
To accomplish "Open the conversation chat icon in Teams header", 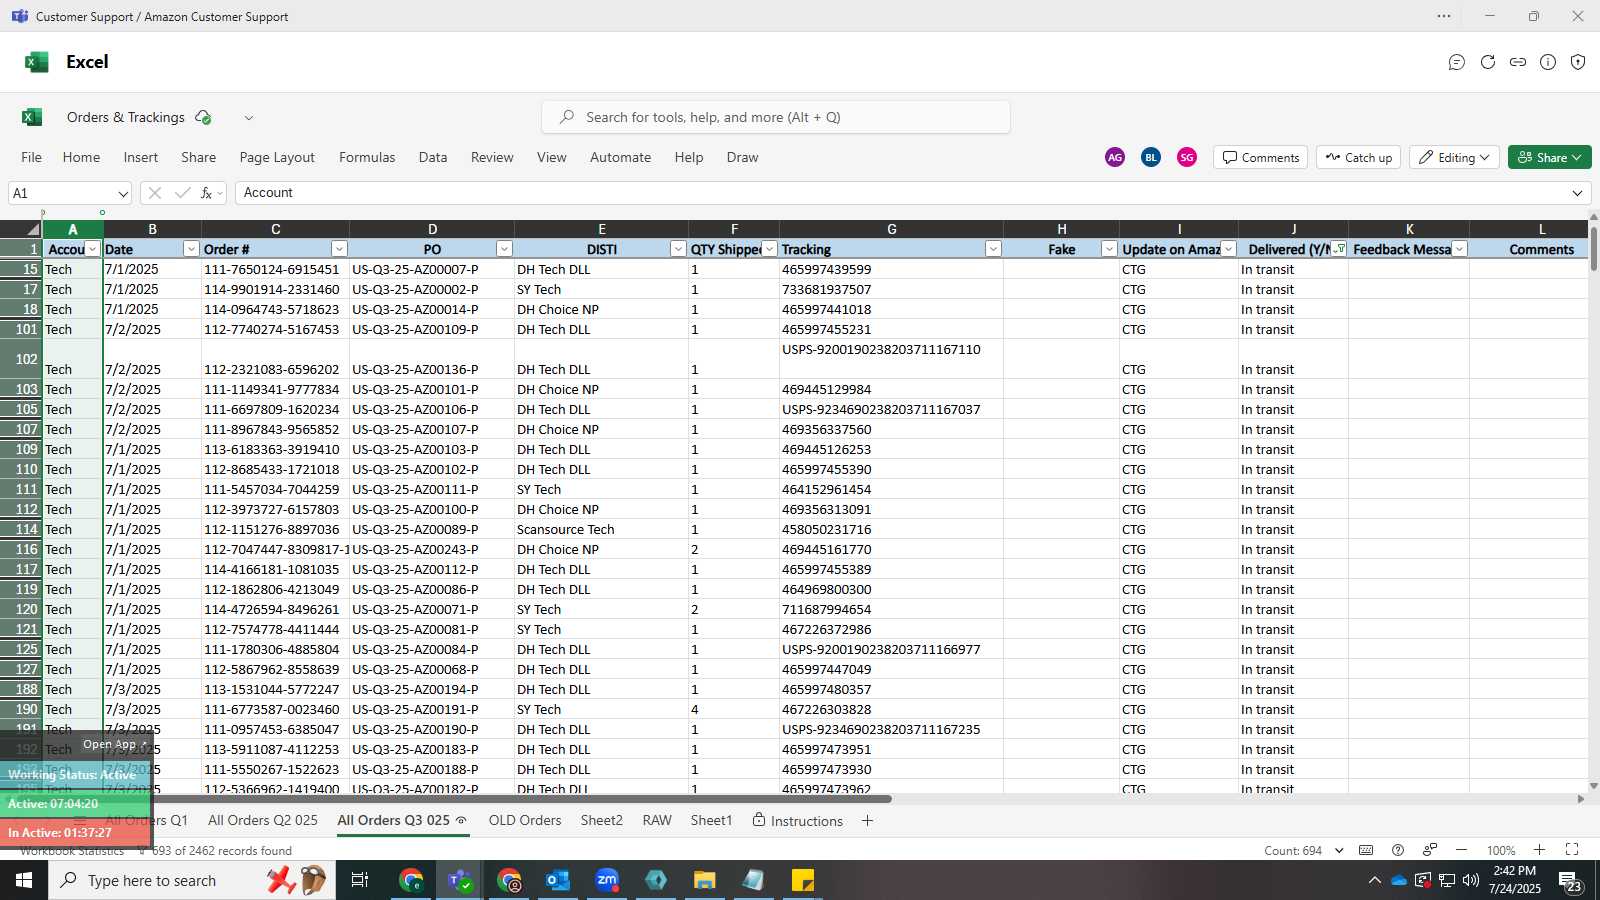I will pyautogui.click(x=1457, y=62).
